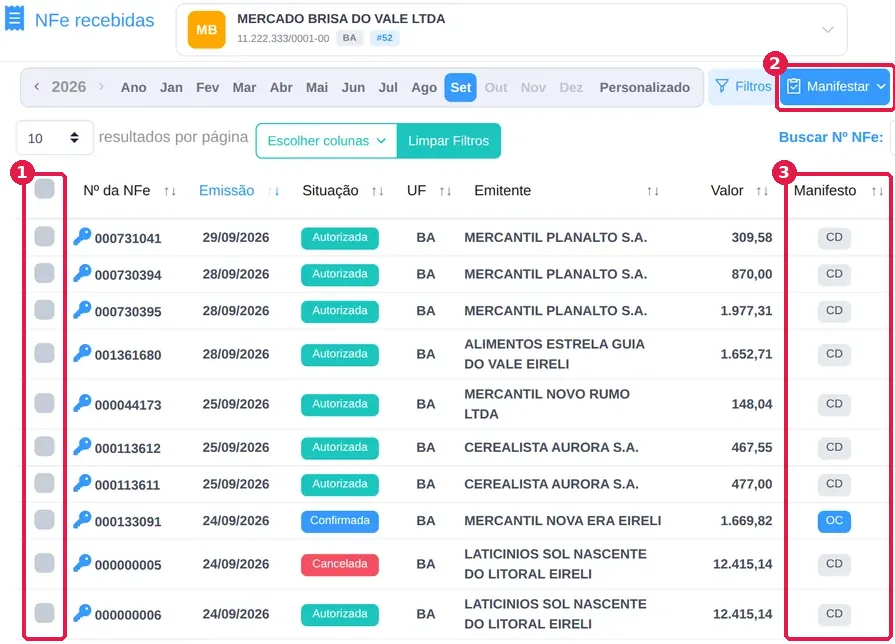The image size is (895, 644).
Task: Click the key icon for NFe 000000006
Action: [82, 613]
